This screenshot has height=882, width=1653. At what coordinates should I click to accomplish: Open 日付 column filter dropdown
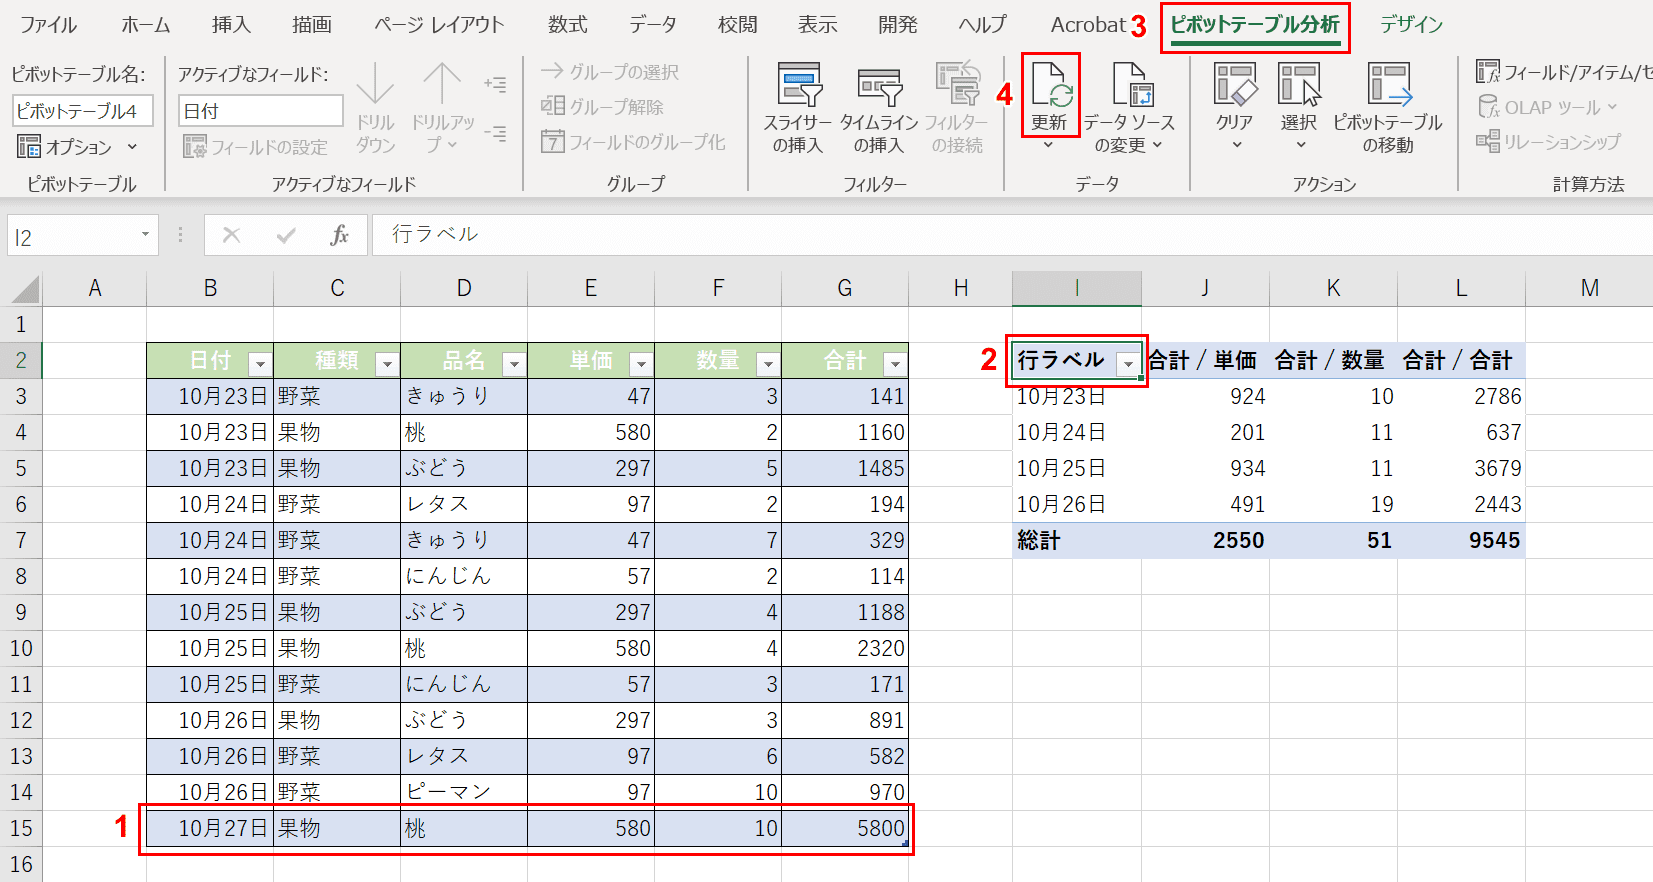pyautogui.click(x=260, y=364)
